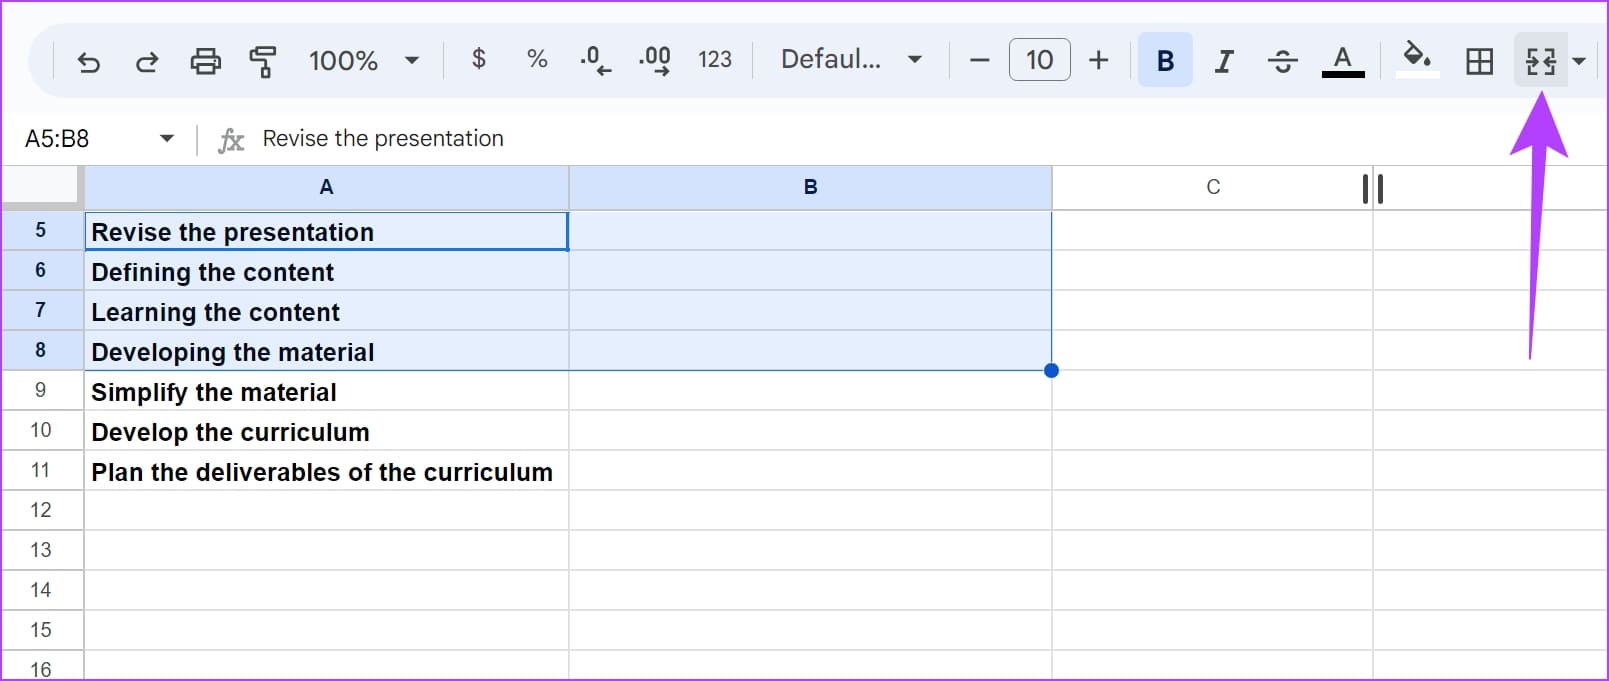The image size is (1609, 681).
Task: Toggle bold formatting
Action: point(1165,60)
